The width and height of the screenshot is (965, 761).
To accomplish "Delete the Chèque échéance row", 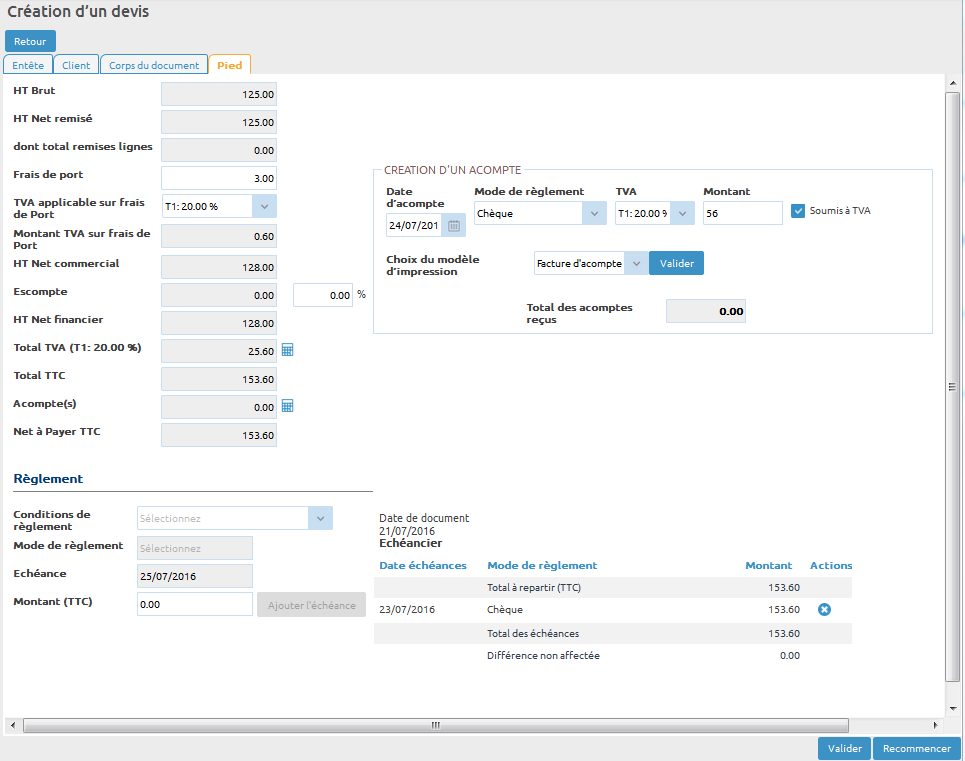I will point(824,609).
